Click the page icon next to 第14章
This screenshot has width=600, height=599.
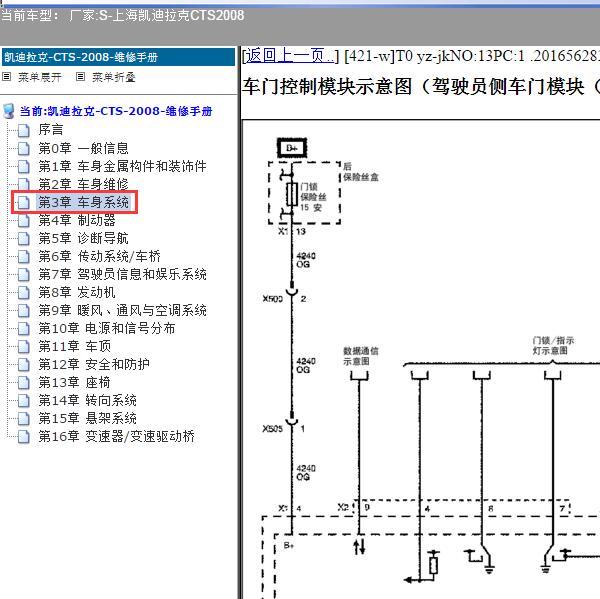(24, 400)
